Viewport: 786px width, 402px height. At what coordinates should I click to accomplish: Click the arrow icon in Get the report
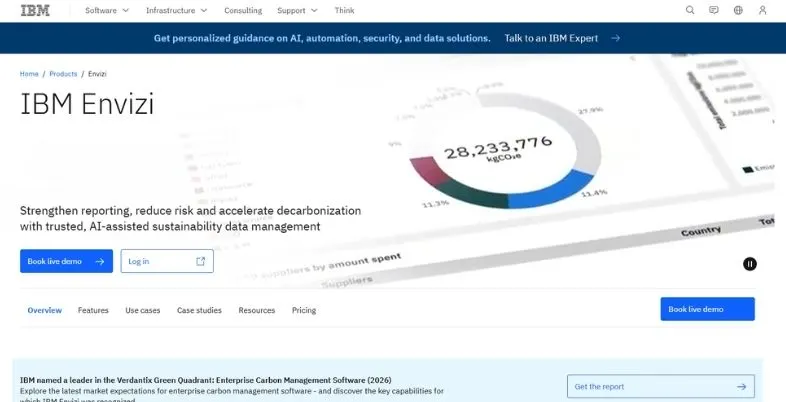pyautogui.click(x=741, y=386)
